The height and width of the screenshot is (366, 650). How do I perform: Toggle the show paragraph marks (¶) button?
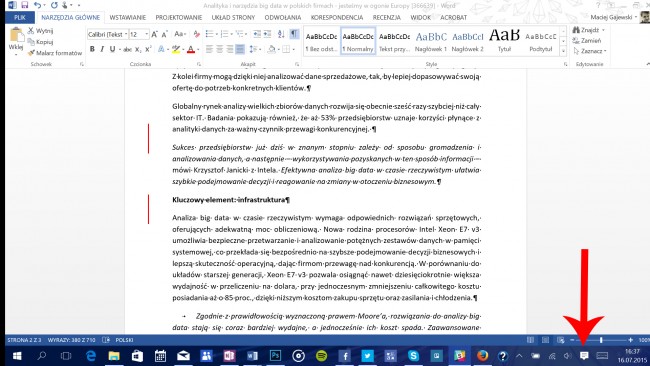pyautogui.click(x=293, y=34)
